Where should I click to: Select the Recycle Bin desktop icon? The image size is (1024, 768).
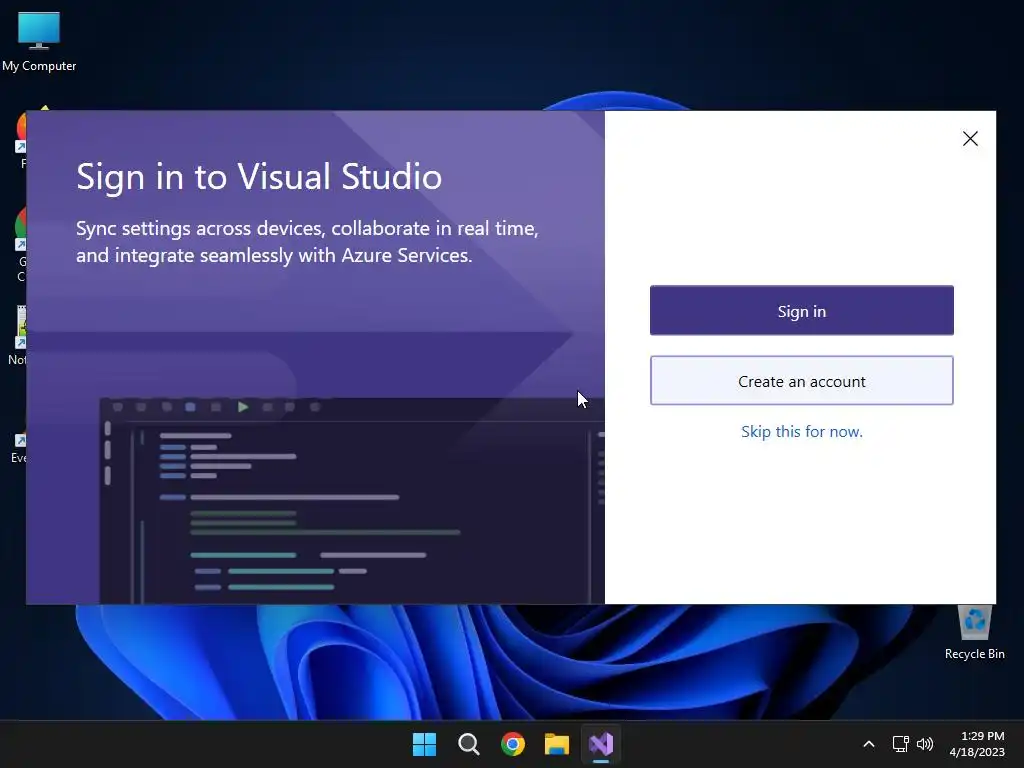tap(974, 633)
